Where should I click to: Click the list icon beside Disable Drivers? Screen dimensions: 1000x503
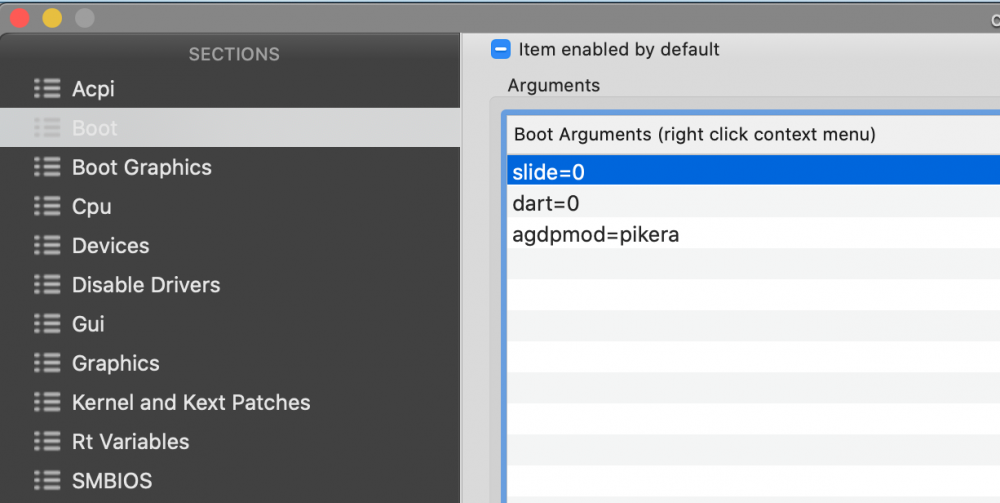tap(47, 284)
